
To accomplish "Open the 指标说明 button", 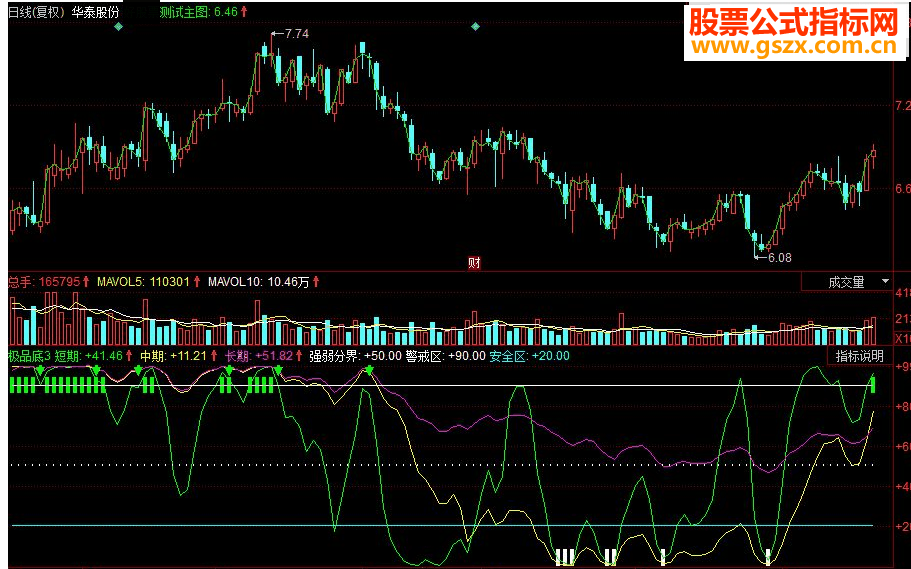I will coord(859,356).
